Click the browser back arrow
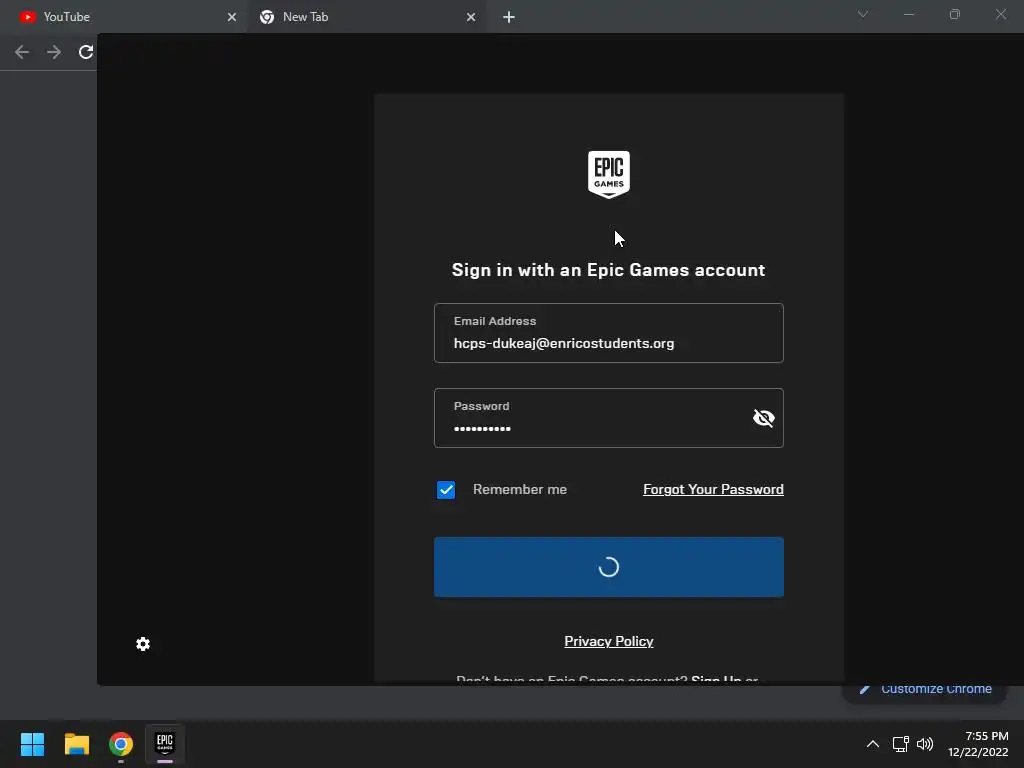The width and height of the screenshot is (1024, 768). tap(22, 52)
